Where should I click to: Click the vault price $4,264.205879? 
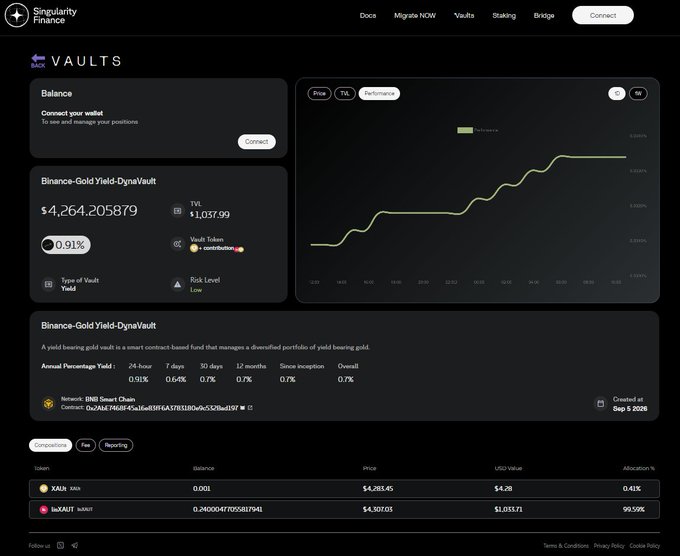coord(89,211)
